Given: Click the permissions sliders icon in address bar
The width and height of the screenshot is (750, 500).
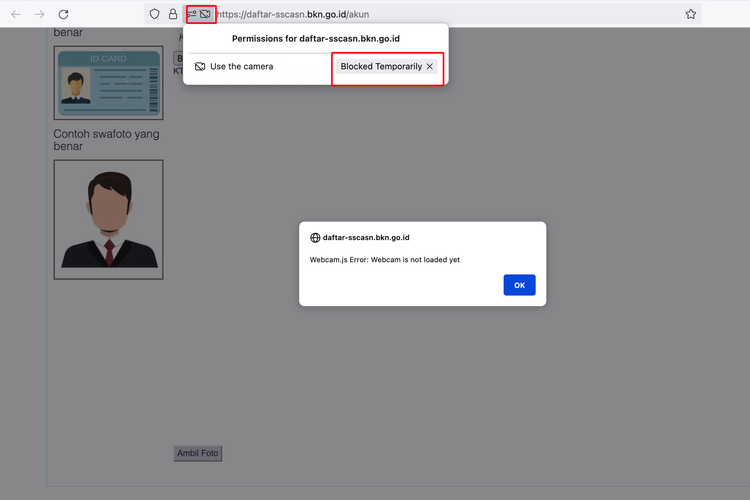Looking at the screenshot, I should pos(191,14).
